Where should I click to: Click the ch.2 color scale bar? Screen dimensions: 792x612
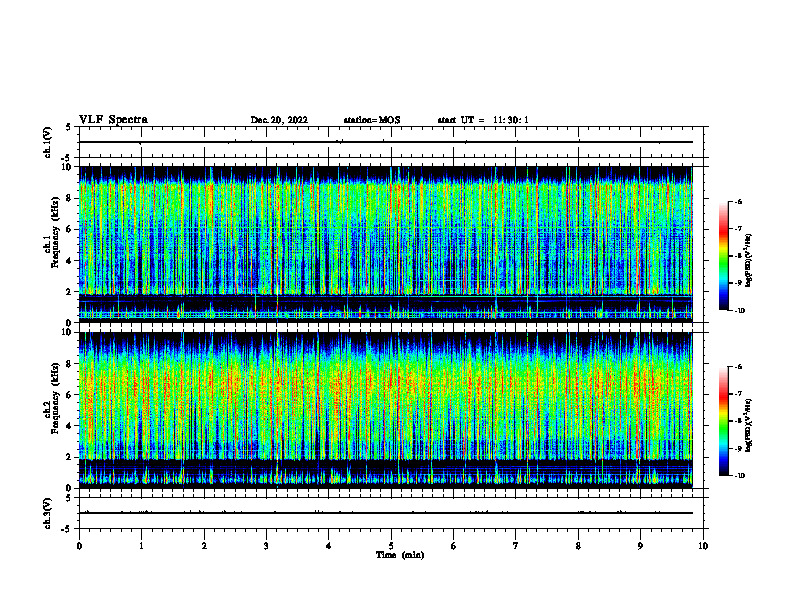[x=723, y=421]
